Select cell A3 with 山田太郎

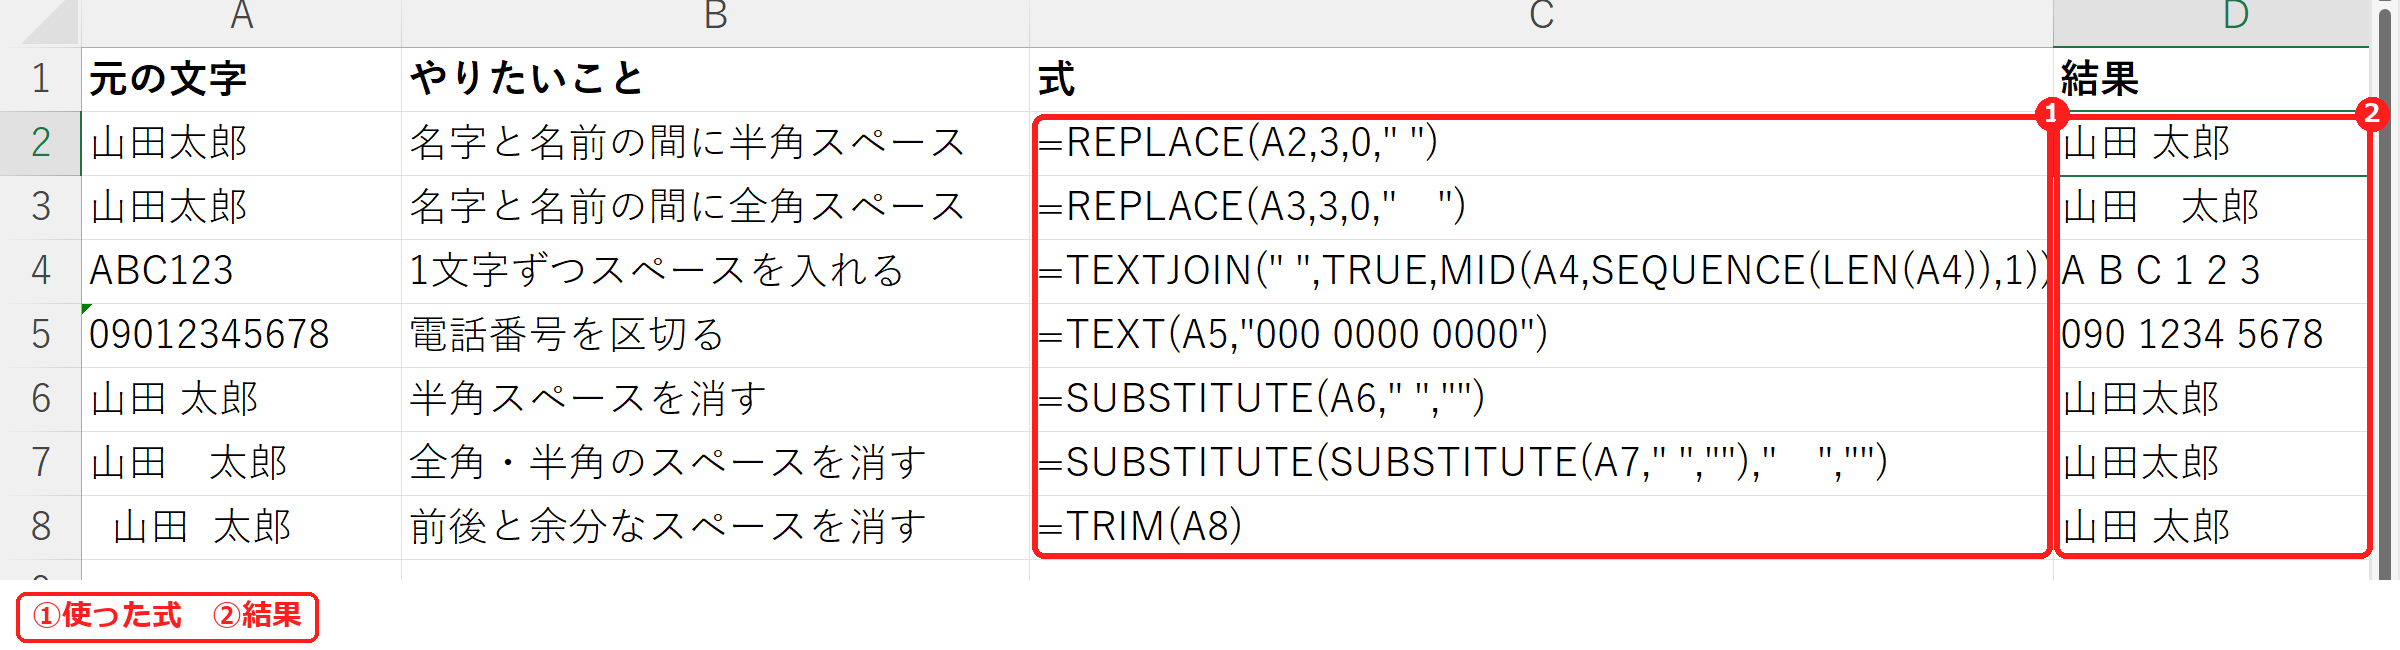(241, 207)
